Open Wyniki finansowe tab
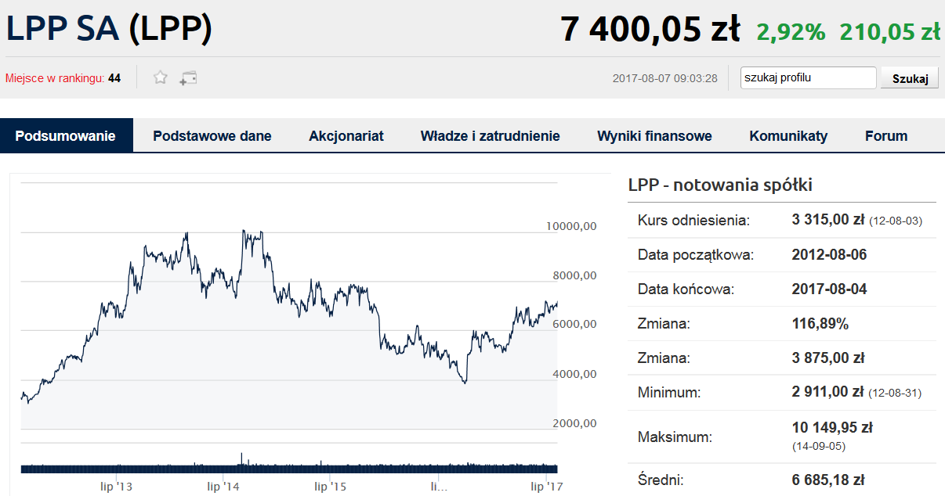The width and height of the screenshot is (945, 496). (655, 136)
